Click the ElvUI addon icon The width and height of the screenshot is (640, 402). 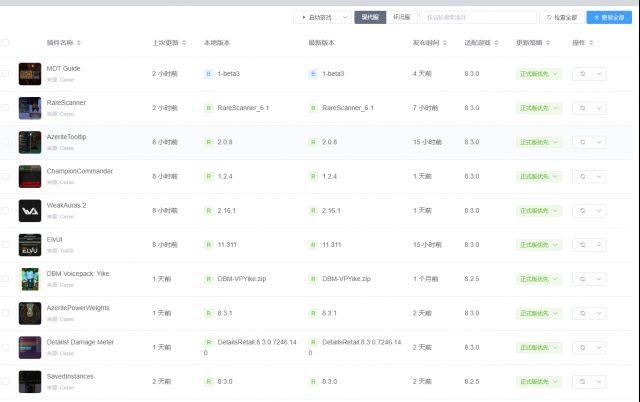[29, 245]
